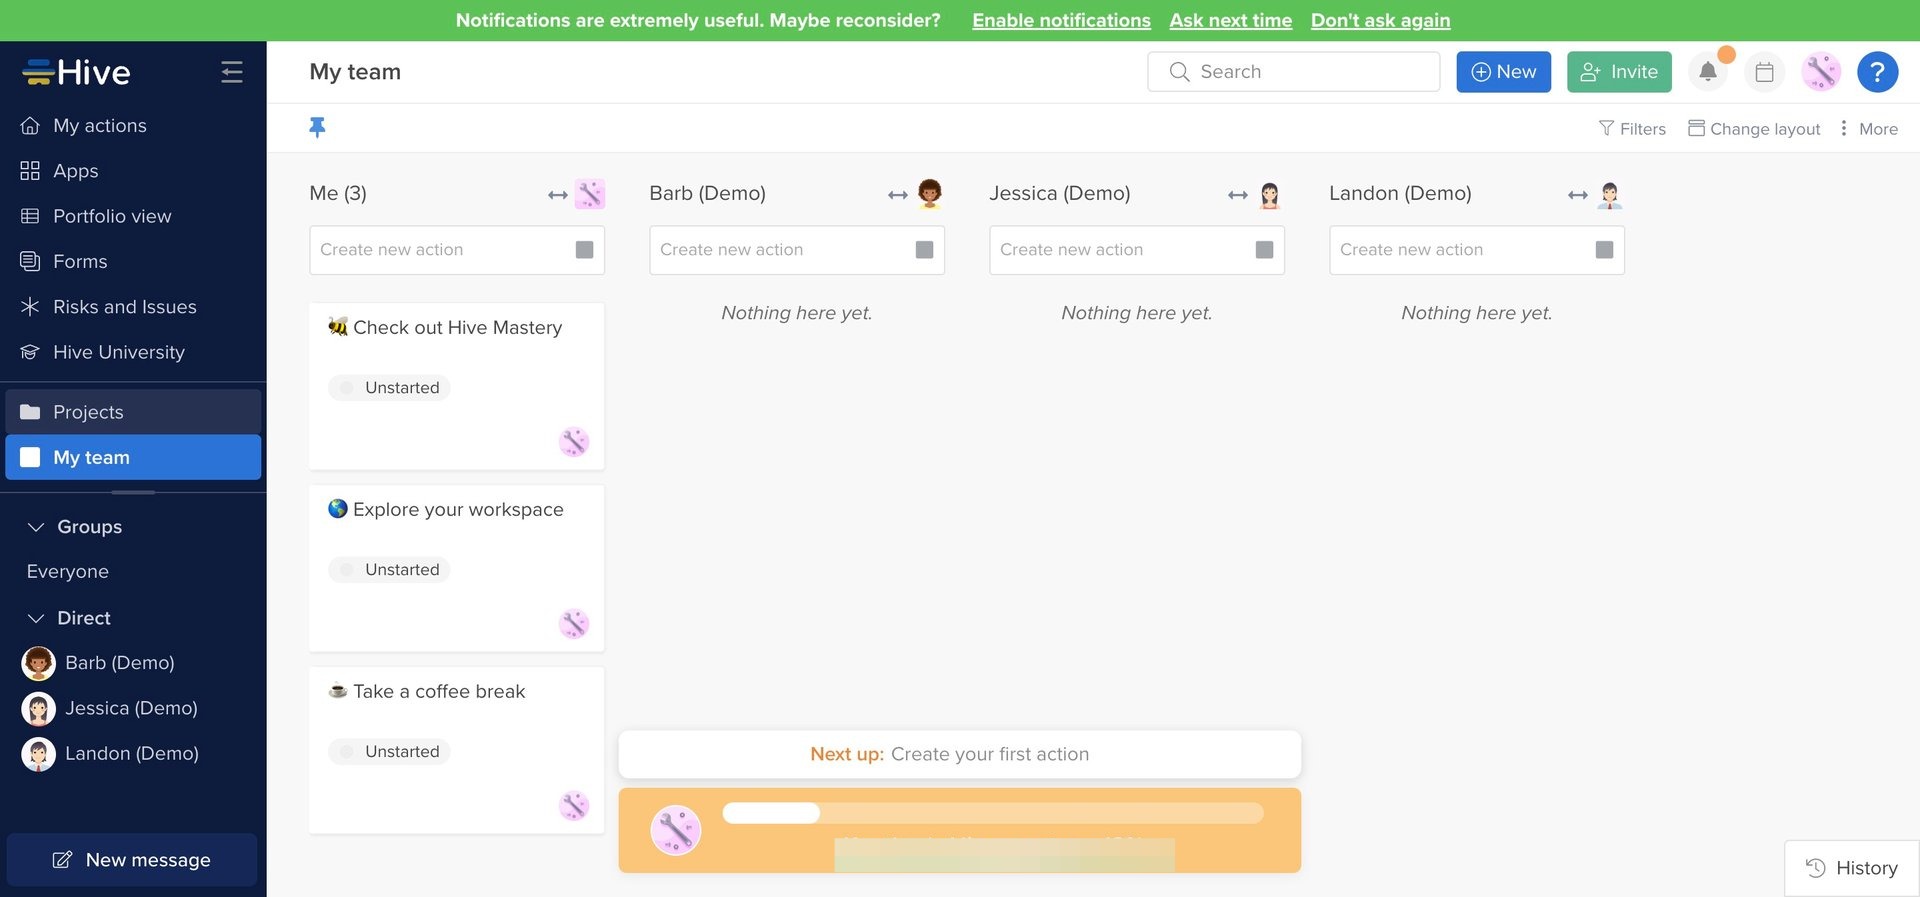This screenshot has width=1920, height=897.
Task: Select My team in the sidebar
Action: (133, 457)
